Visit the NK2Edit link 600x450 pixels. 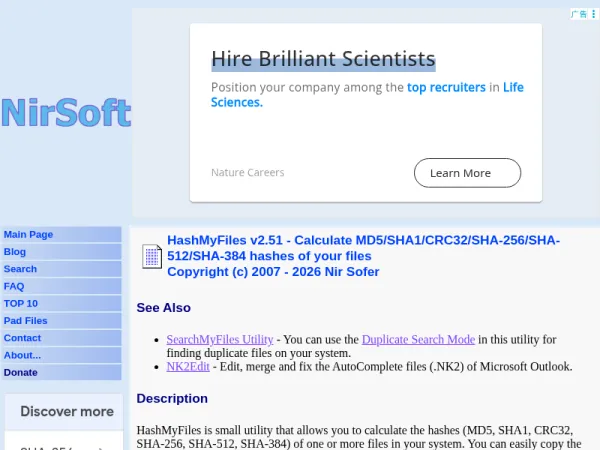188,367
